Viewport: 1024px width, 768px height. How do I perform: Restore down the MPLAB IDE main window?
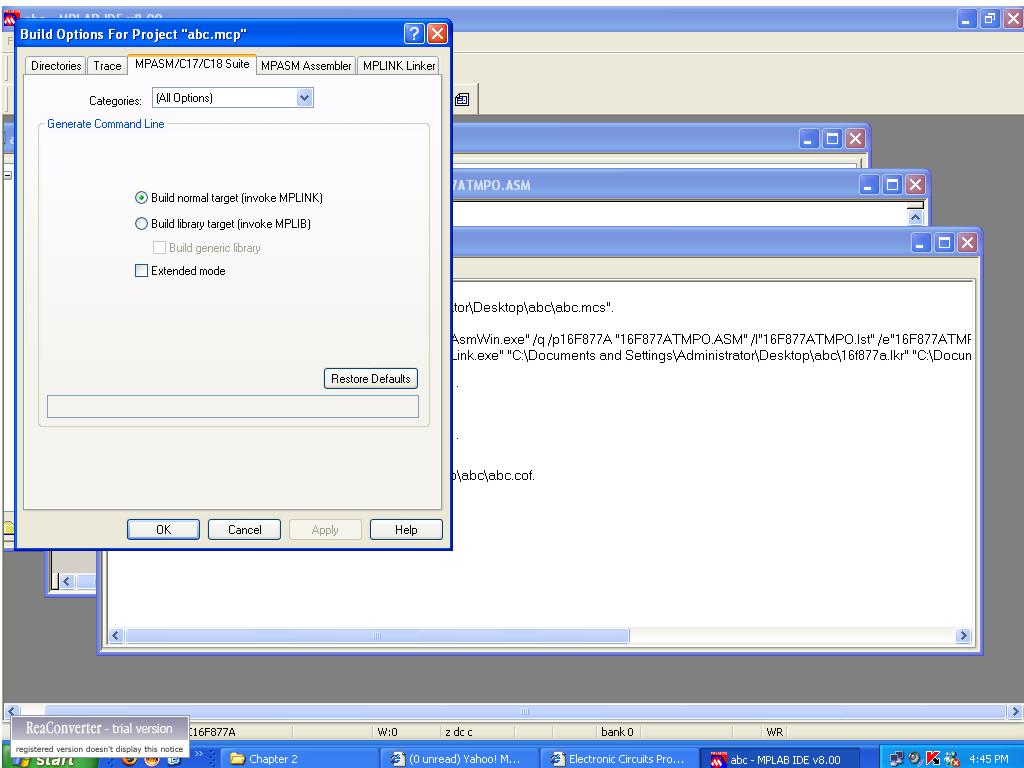point(991,18)
